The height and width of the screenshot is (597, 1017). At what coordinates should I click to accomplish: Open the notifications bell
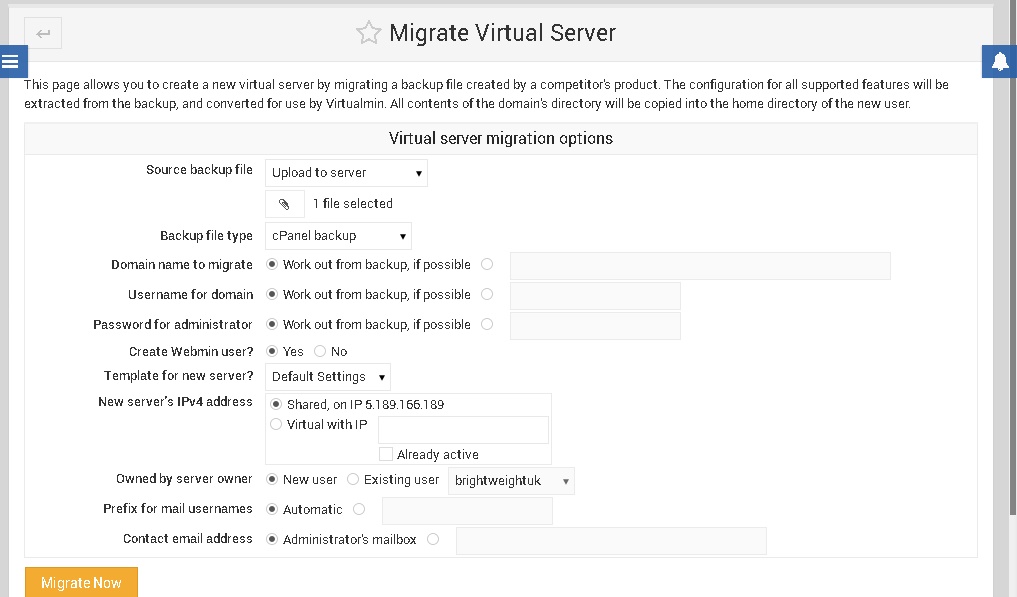999,62
